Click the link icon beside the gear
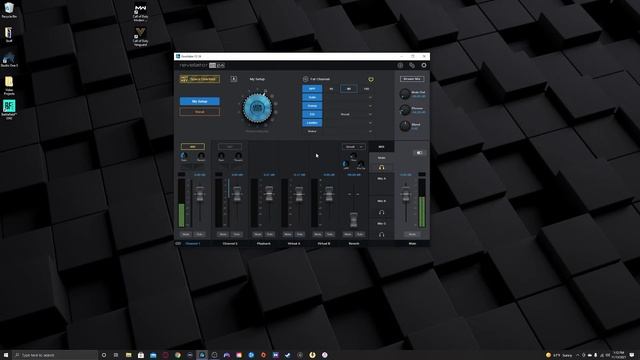The image size is (640, 360). click(x=412, y=65)
